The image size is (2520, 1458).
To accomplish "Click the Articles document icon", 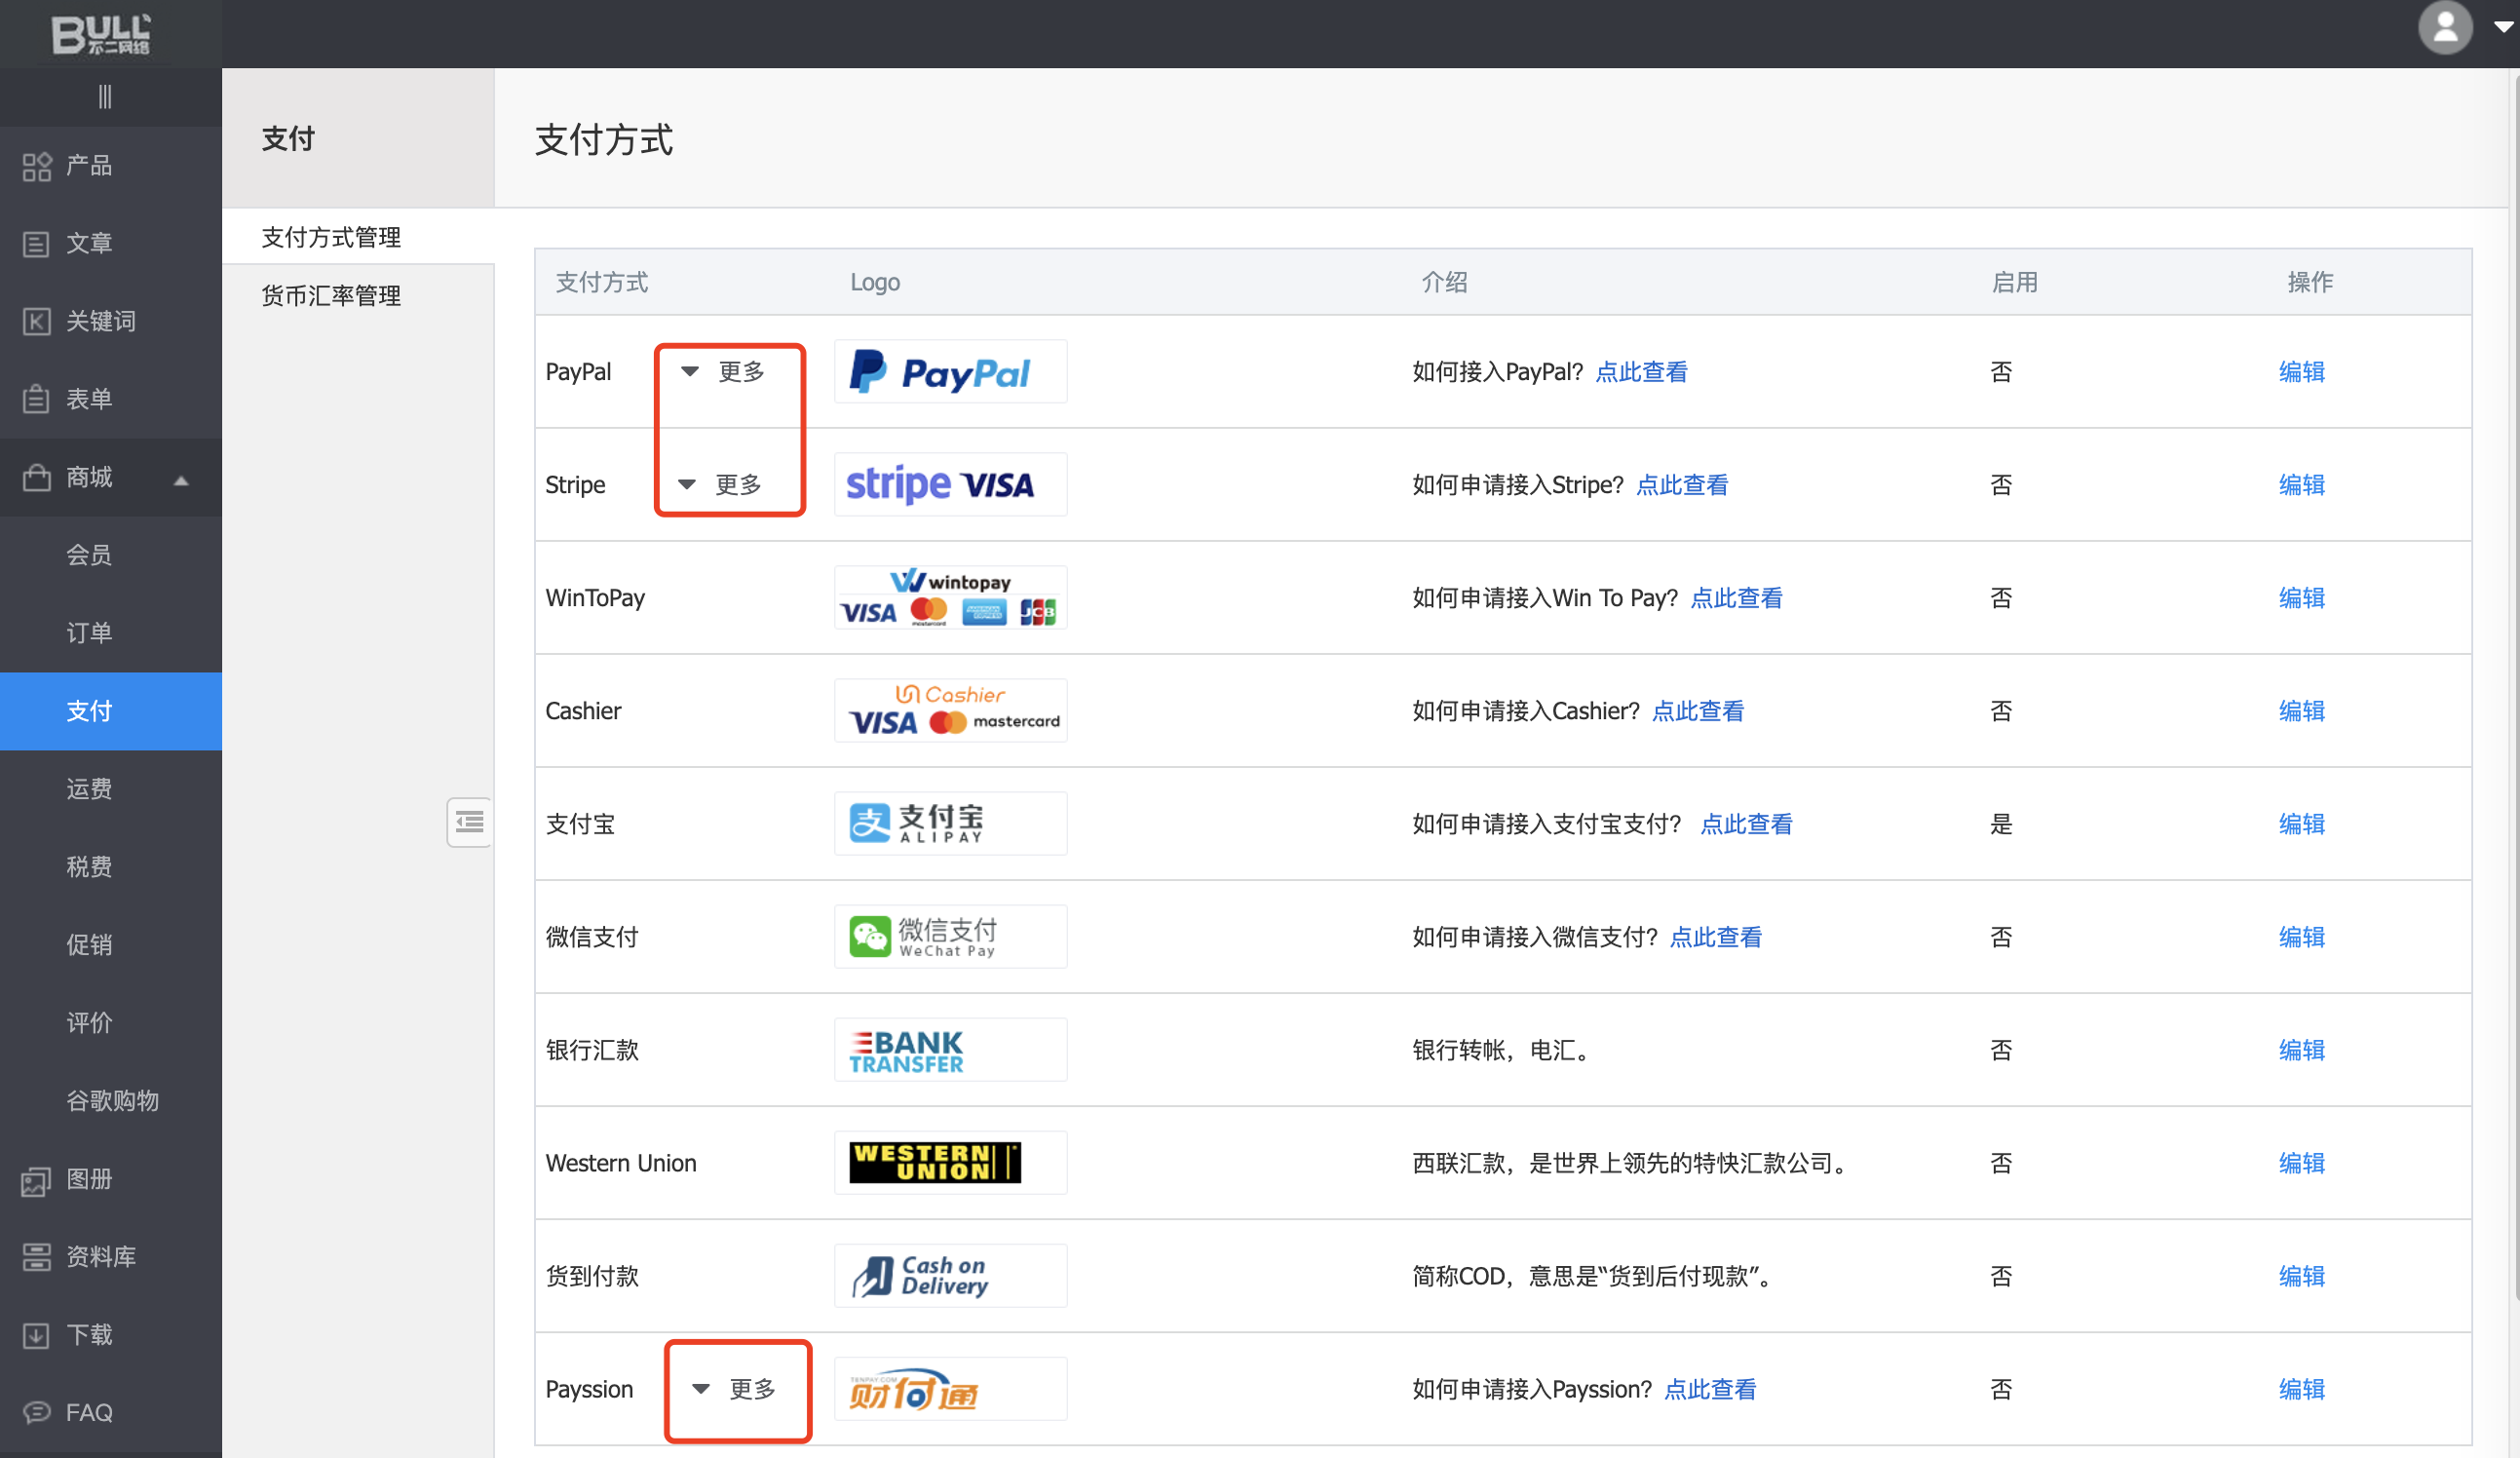I will (x=37, y=244).
